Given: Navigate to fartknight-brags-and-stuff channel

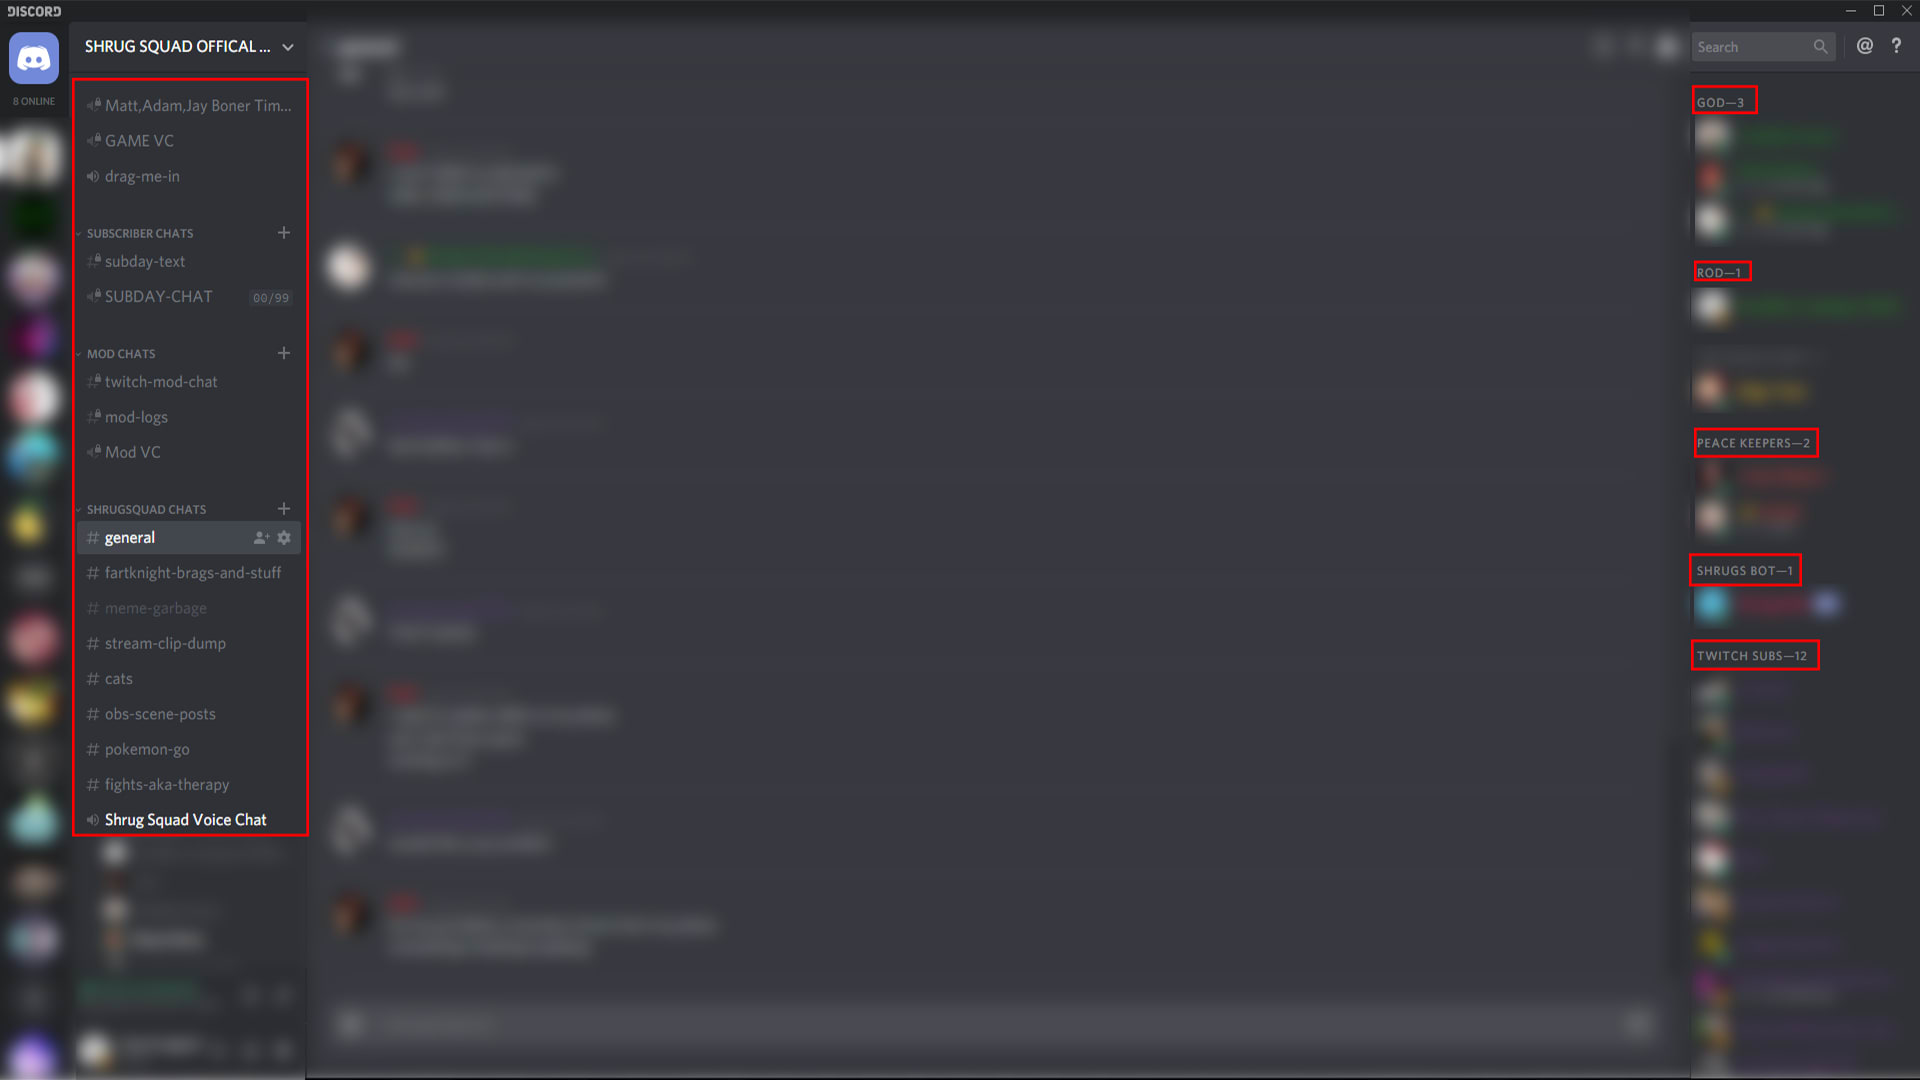Looking at the screenshot, I should click(191, 572).
